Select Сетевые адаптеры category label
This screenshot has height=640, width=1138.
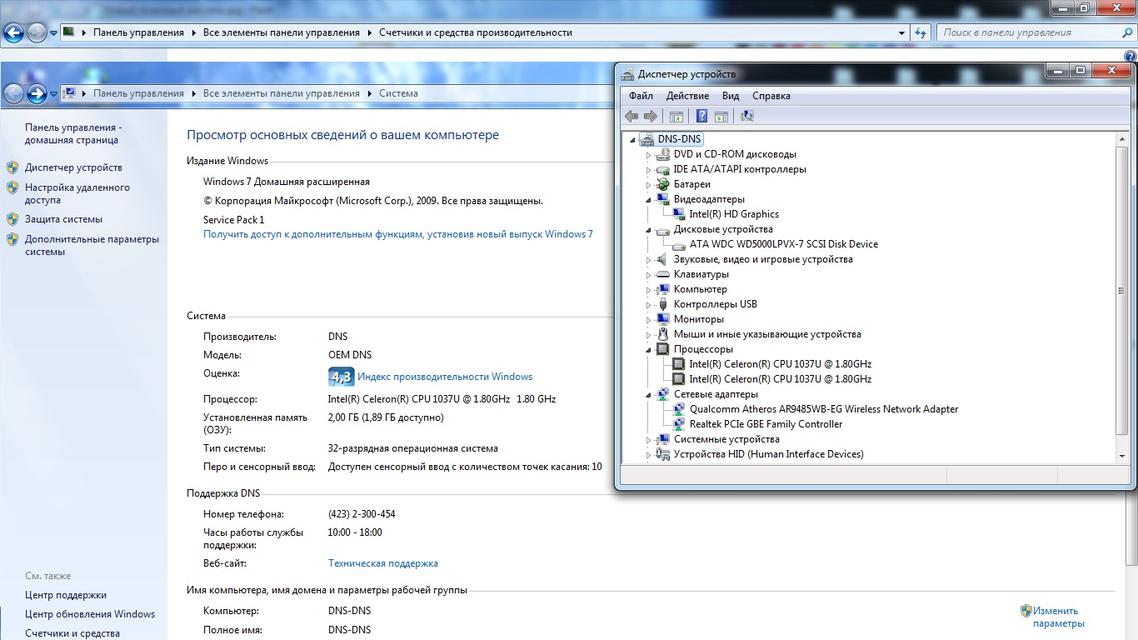pos(716,395)
